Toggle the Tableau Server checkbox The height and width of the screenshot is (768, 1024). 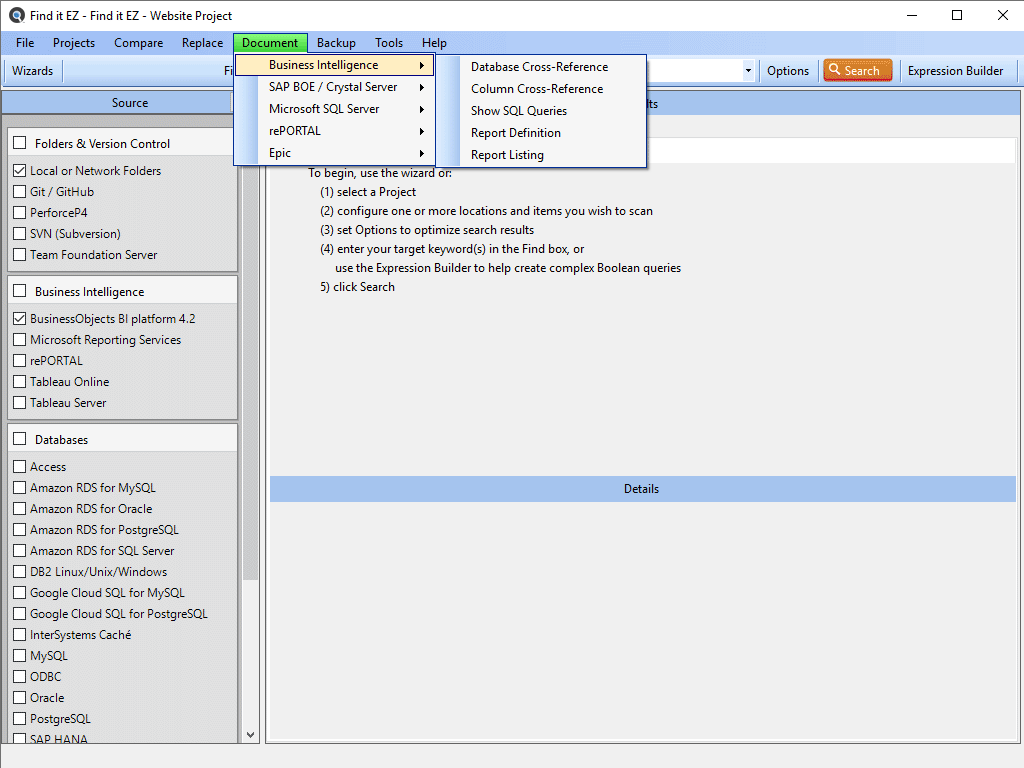pos(20,403)
